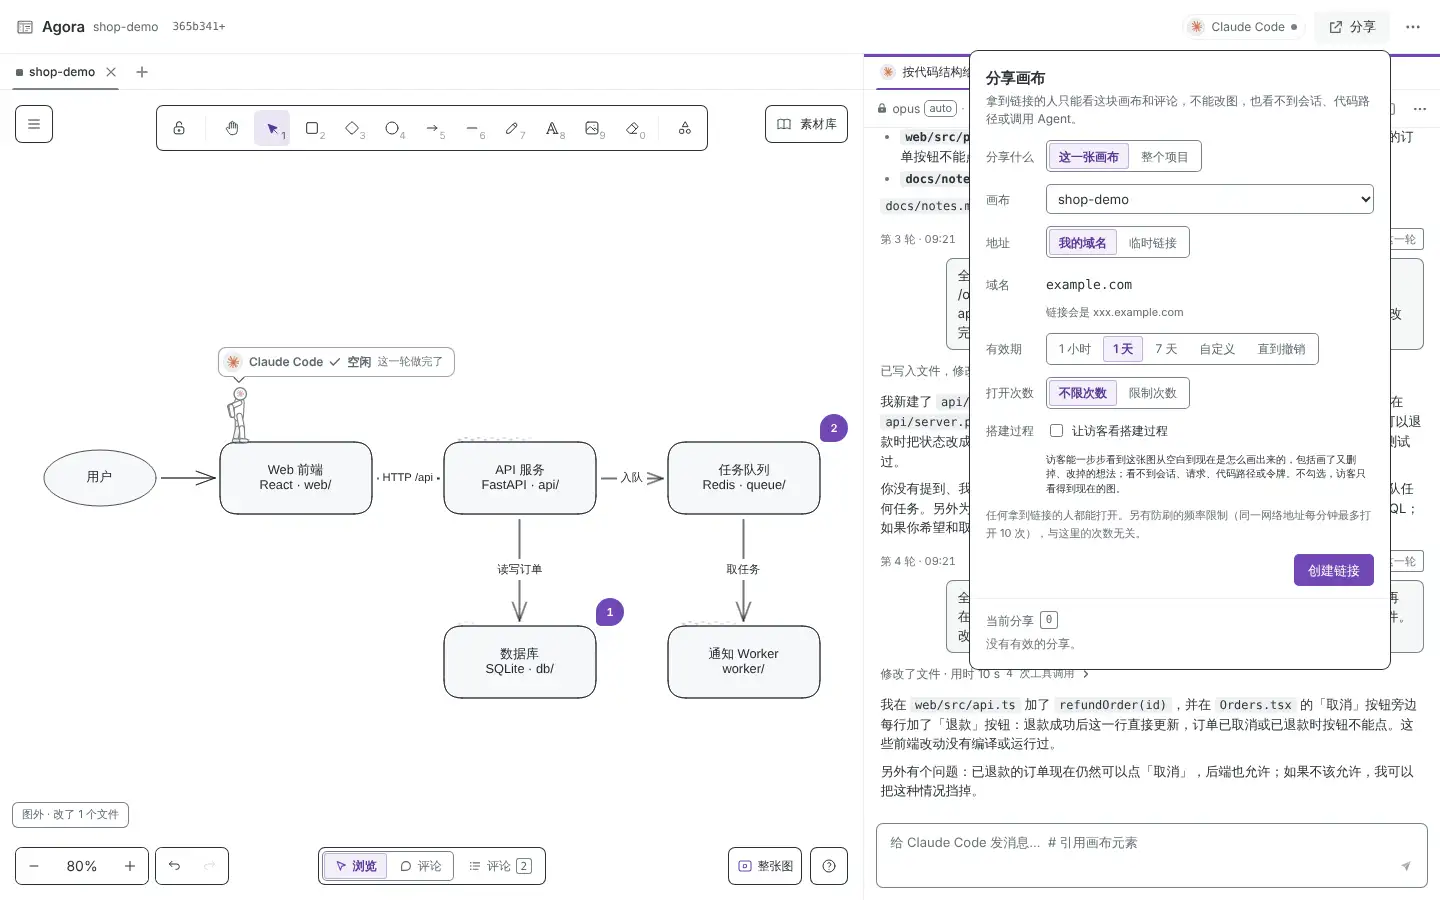Open the 画布 shop-demo dropdown
1440x900 pixels.
pos(1210,199)
